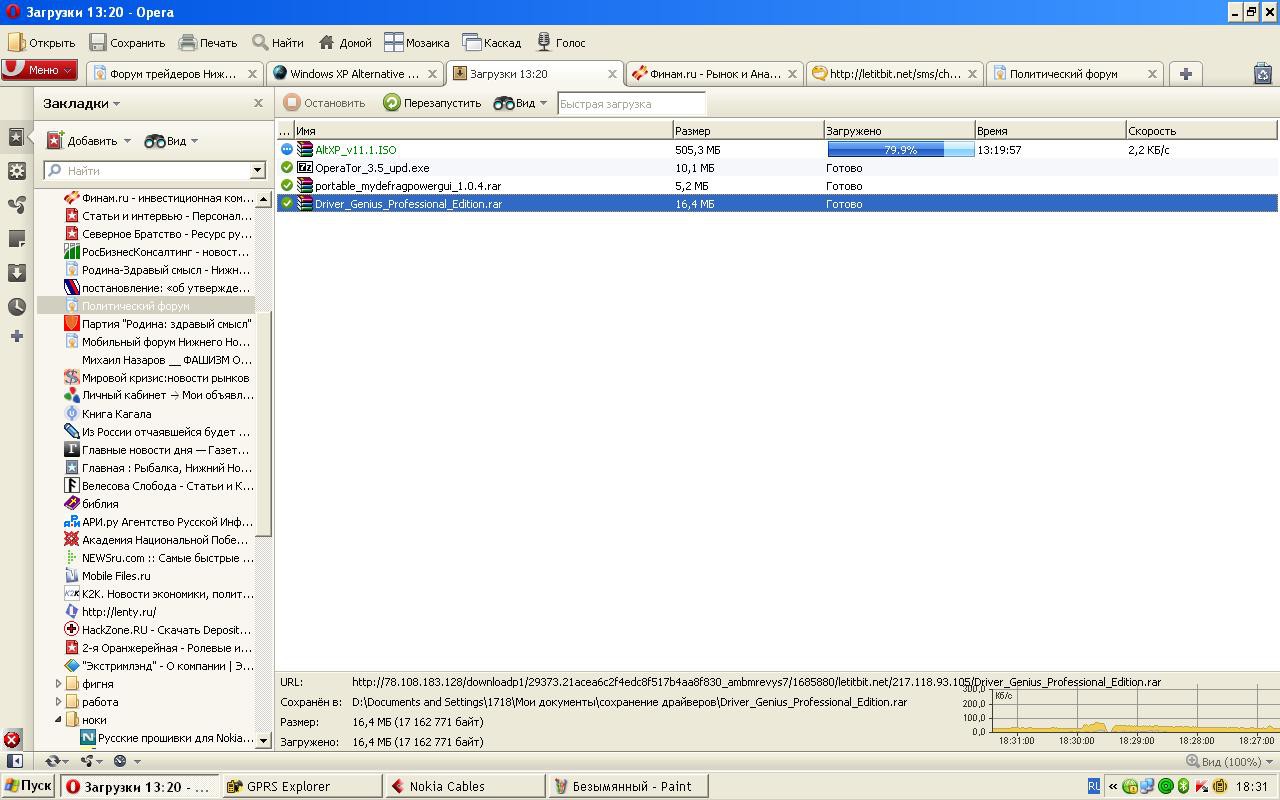Expand the 'фигня' bookmark folder
Image resolution: width=1280 pixels, height=800 pixels.
58,684
